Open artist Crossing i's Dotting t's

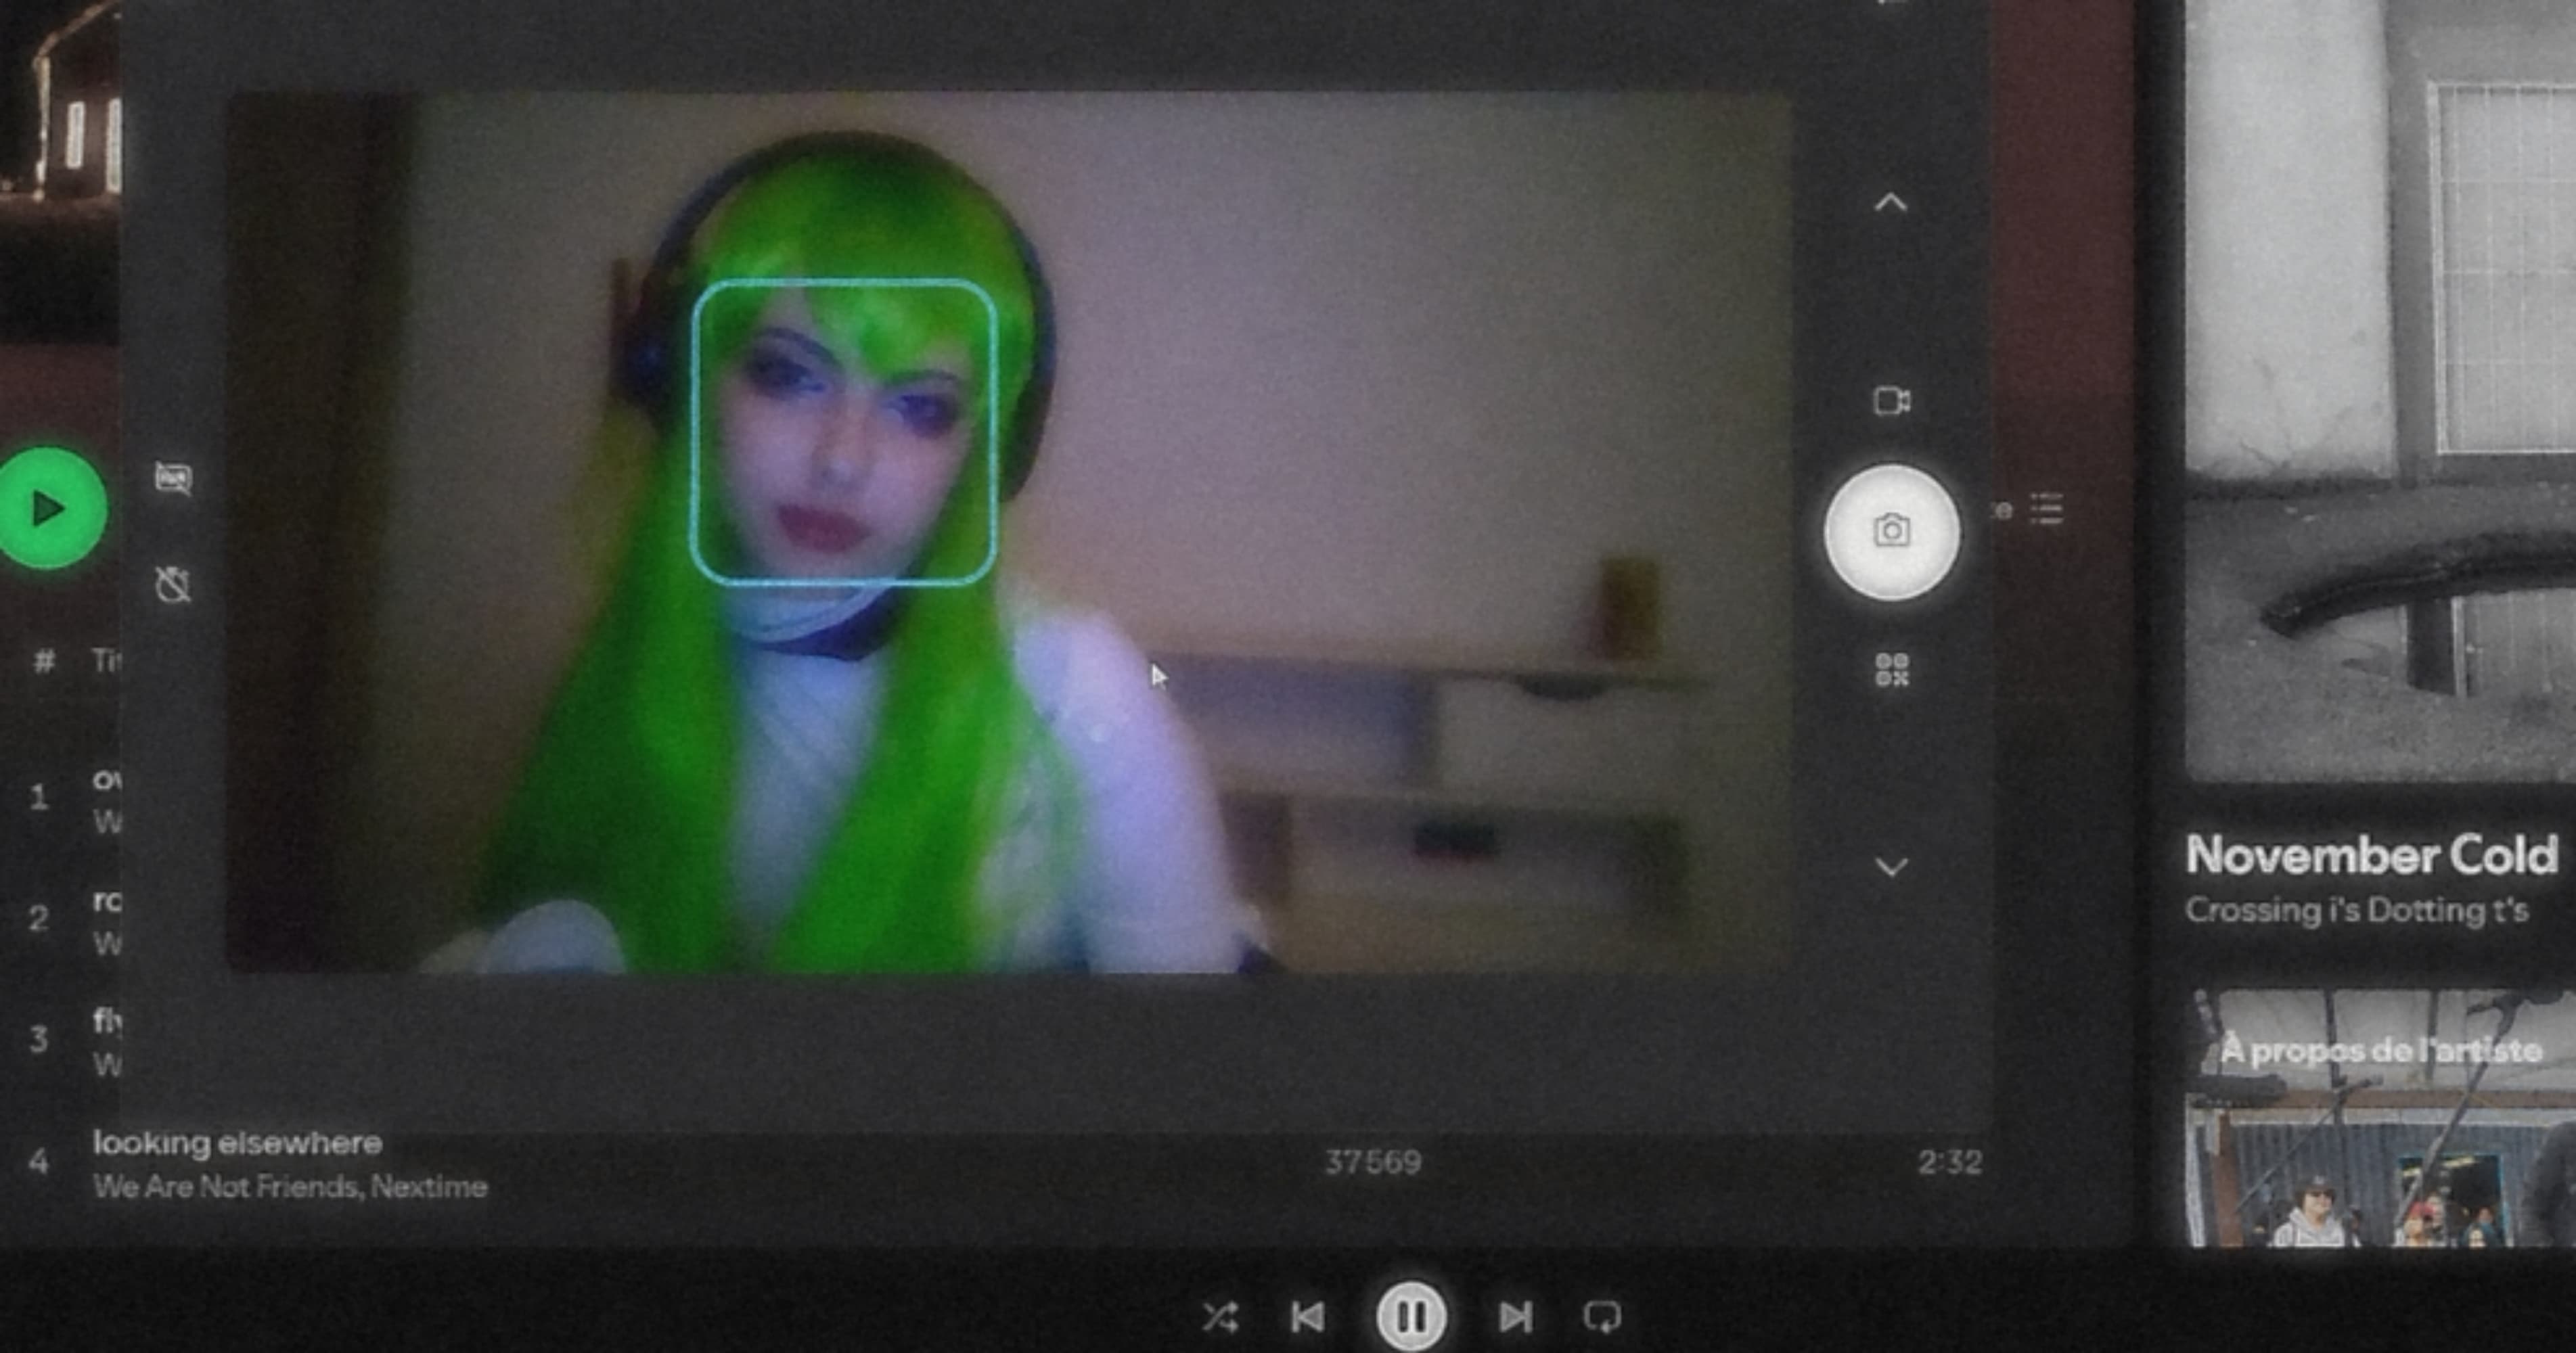pyautogui.click(x=2355, y=910)
